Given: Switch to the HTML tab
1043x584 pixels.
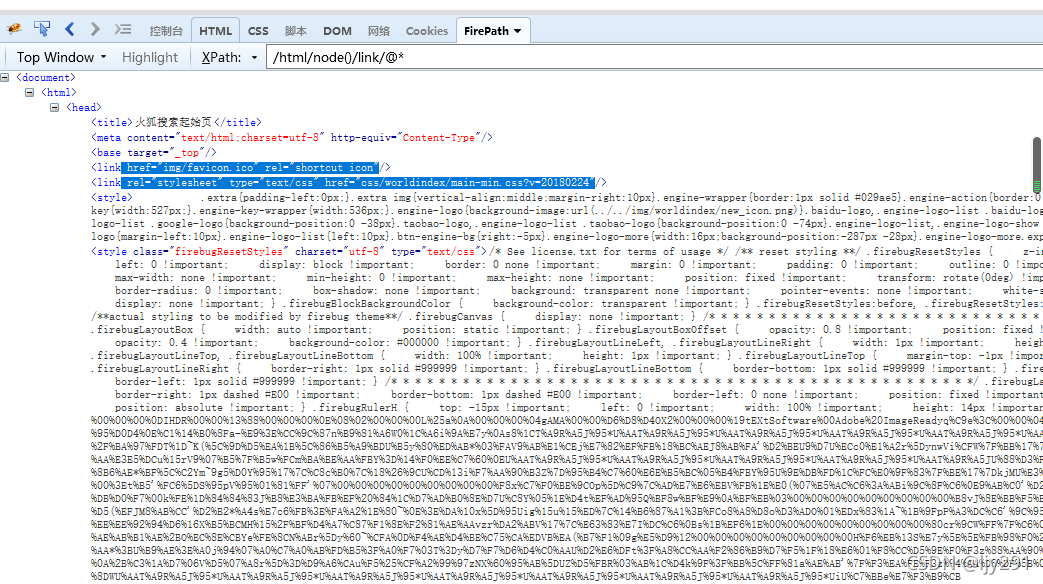Looking at the screenshot, I should point(216,31).
